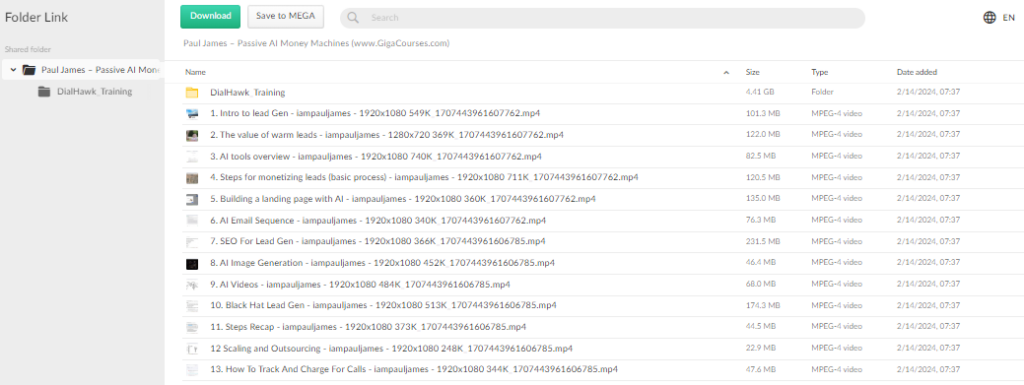Sort by the Type column header
Viewport: 1024px width, 385px height.
click(x=820, y=72)
